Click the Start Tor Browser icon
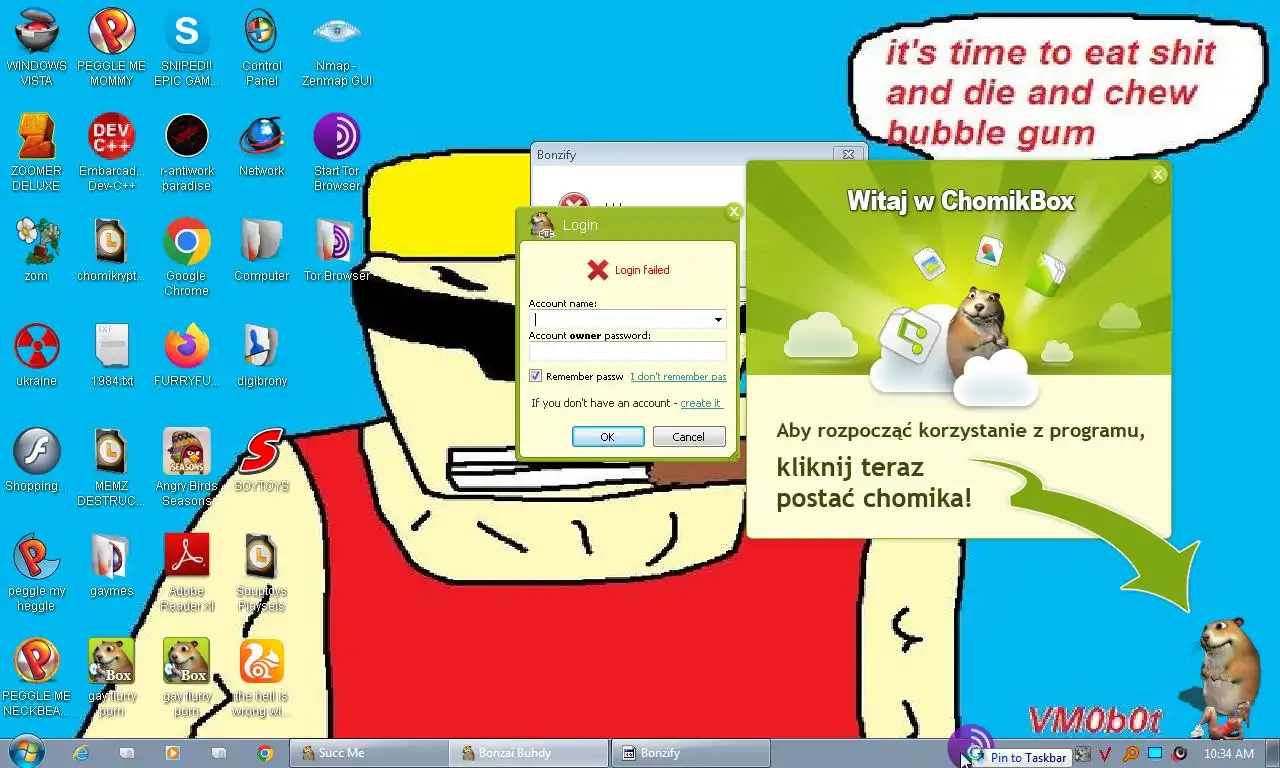The height and width of the screenshot is (768, 1280). point(337,152)
